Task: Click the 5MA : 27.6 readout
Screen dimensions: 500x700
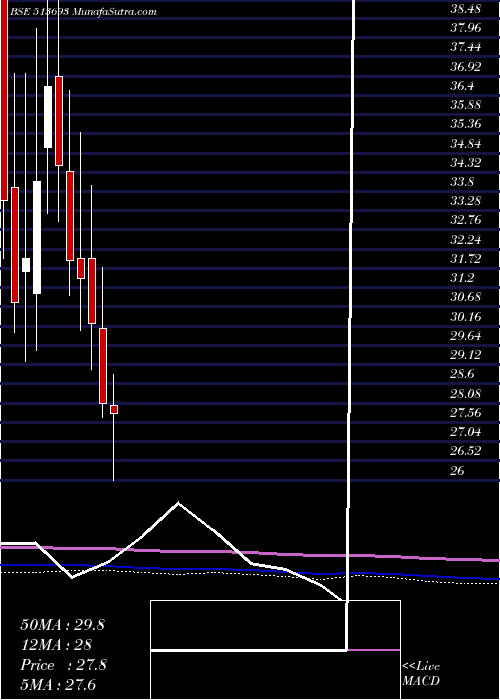Action: [58, 685]
